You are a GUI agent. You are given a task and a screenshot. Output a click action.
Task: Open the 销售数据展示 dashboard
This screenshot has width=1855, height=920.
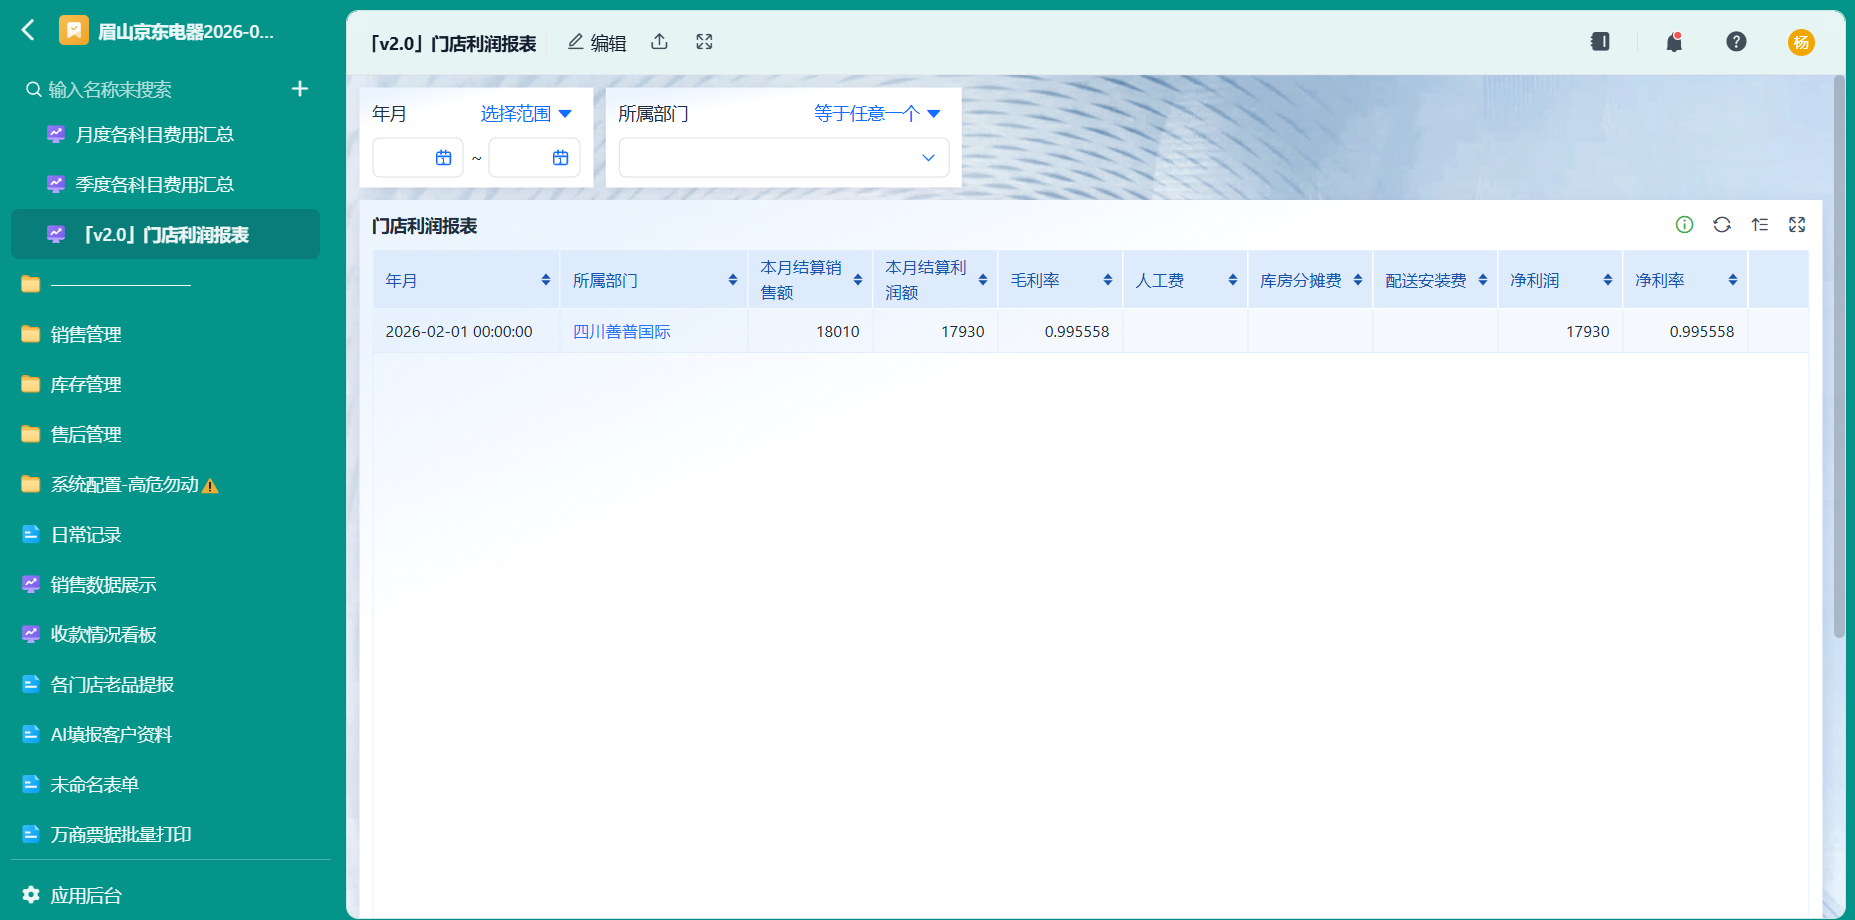click(165, 584)
